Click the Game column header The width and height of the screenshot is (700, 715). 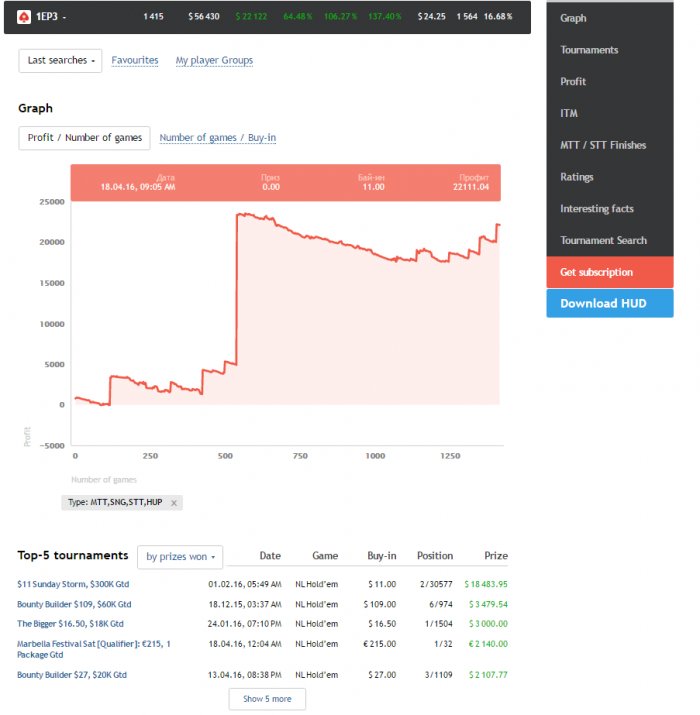tap(325, 556)
